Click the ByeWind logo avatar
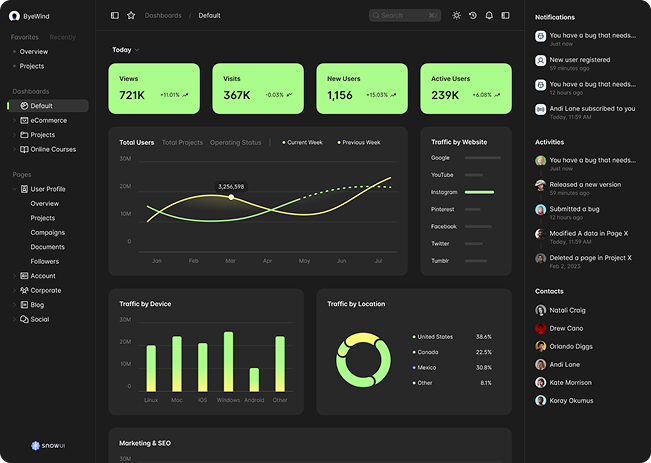This screenshot has width=651, height=463. pos(14,16)
